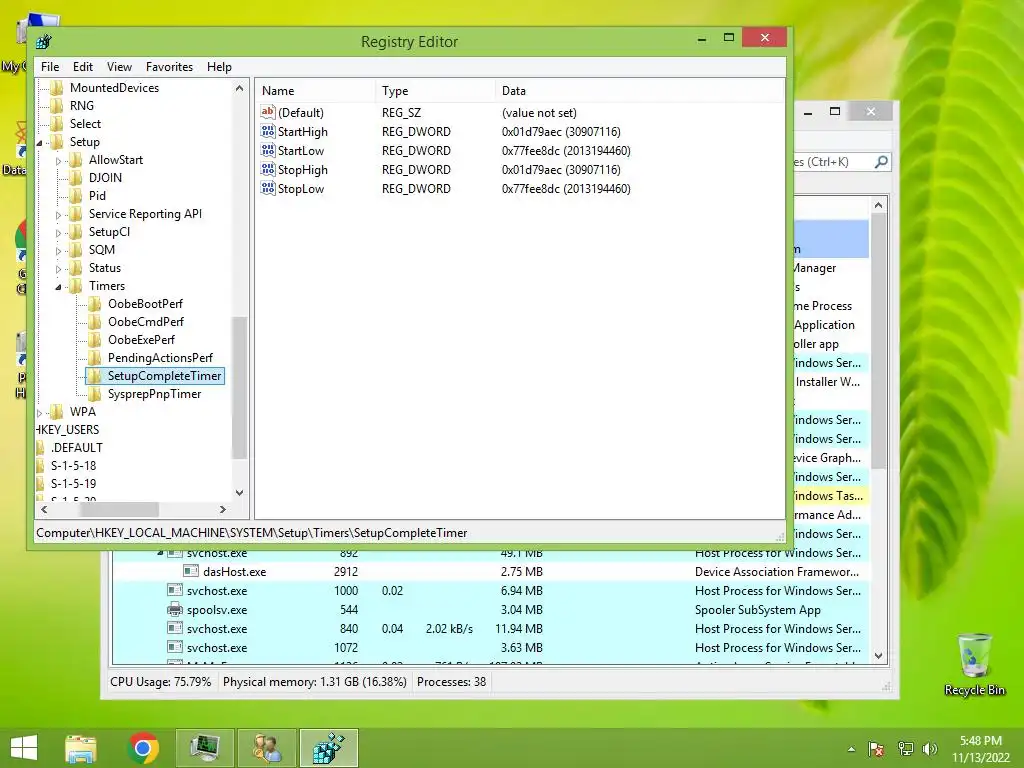Show hidden tray icons arrow
Screen dimensions: 1024x768
[851, 749]
